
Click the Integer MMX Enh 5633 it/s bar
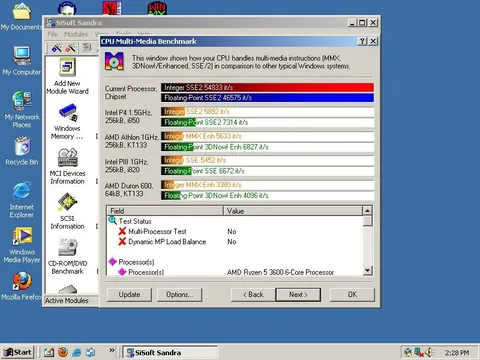[x=267, y=136]
